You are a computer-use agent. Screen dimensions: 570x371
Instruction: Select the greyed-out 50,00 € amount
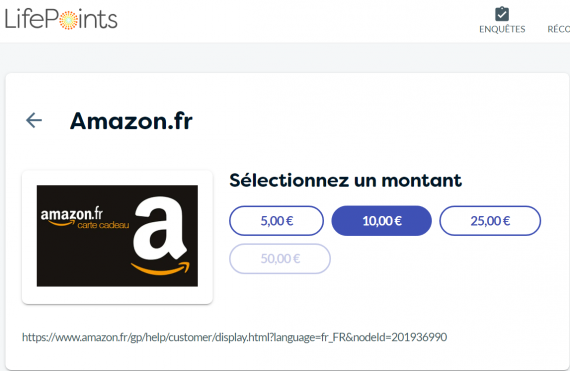(x=280, y=258)
